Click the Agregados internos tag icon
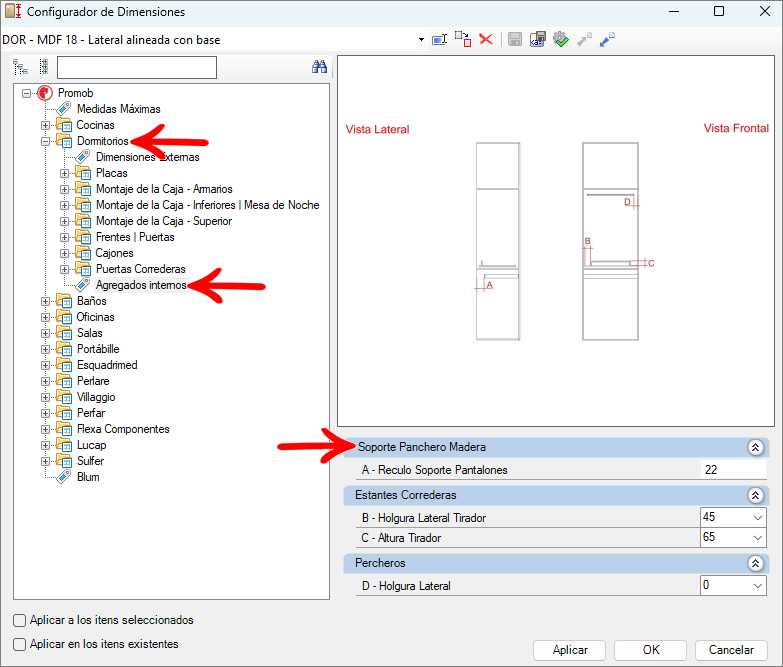Image resolution: width=783 pixels, height=667 pixels. pyautogui.click(x=82, y=285)
